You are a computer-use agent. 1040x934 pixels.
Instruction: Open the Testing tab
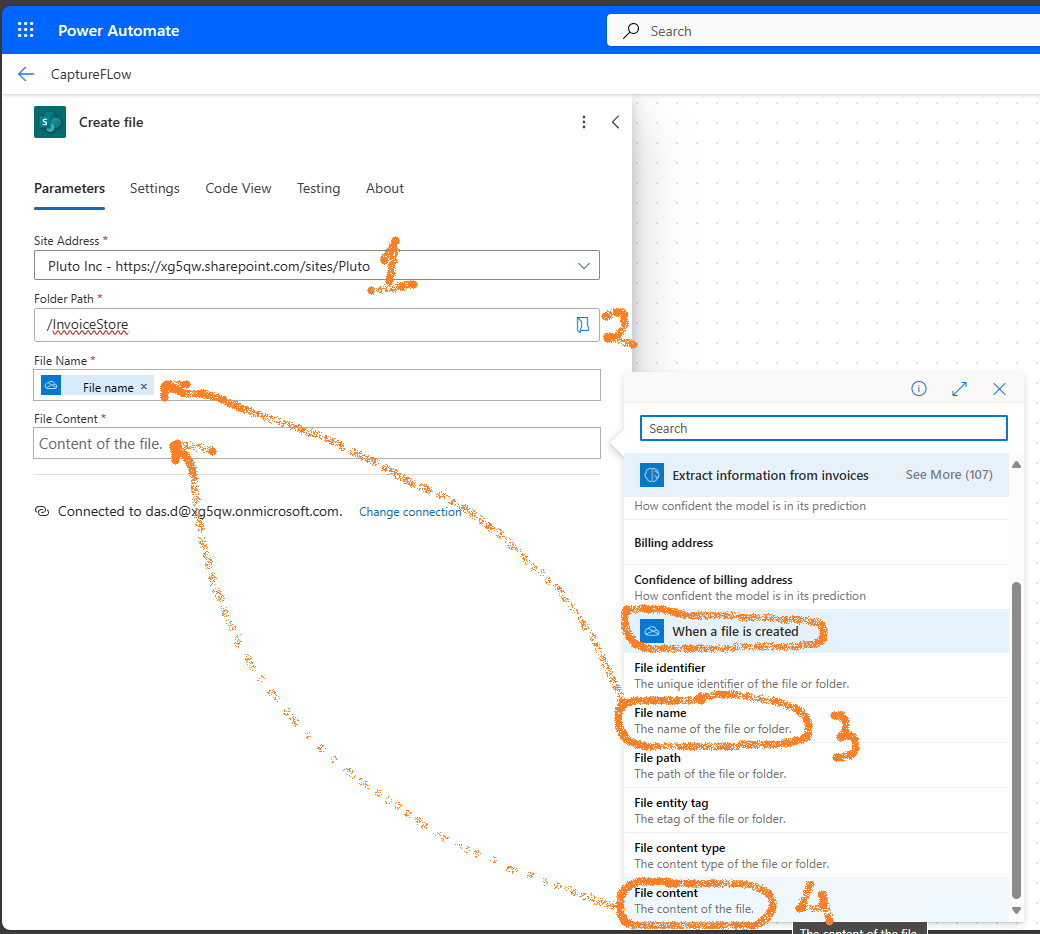(x=318, y=188)
